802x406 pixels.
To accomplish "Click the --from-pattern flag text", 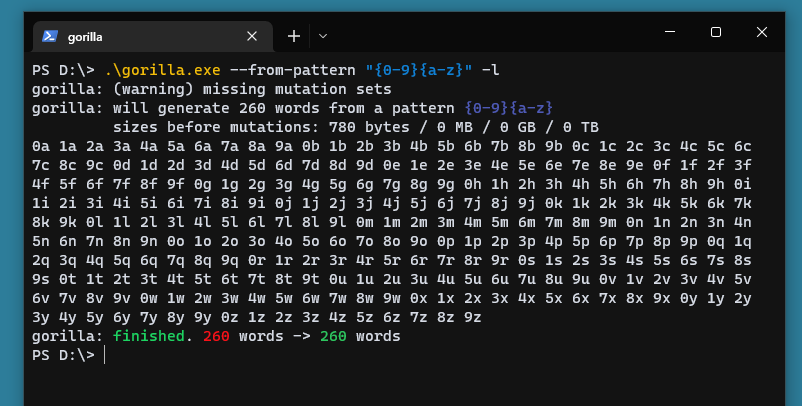I will [x=293, y=70].
